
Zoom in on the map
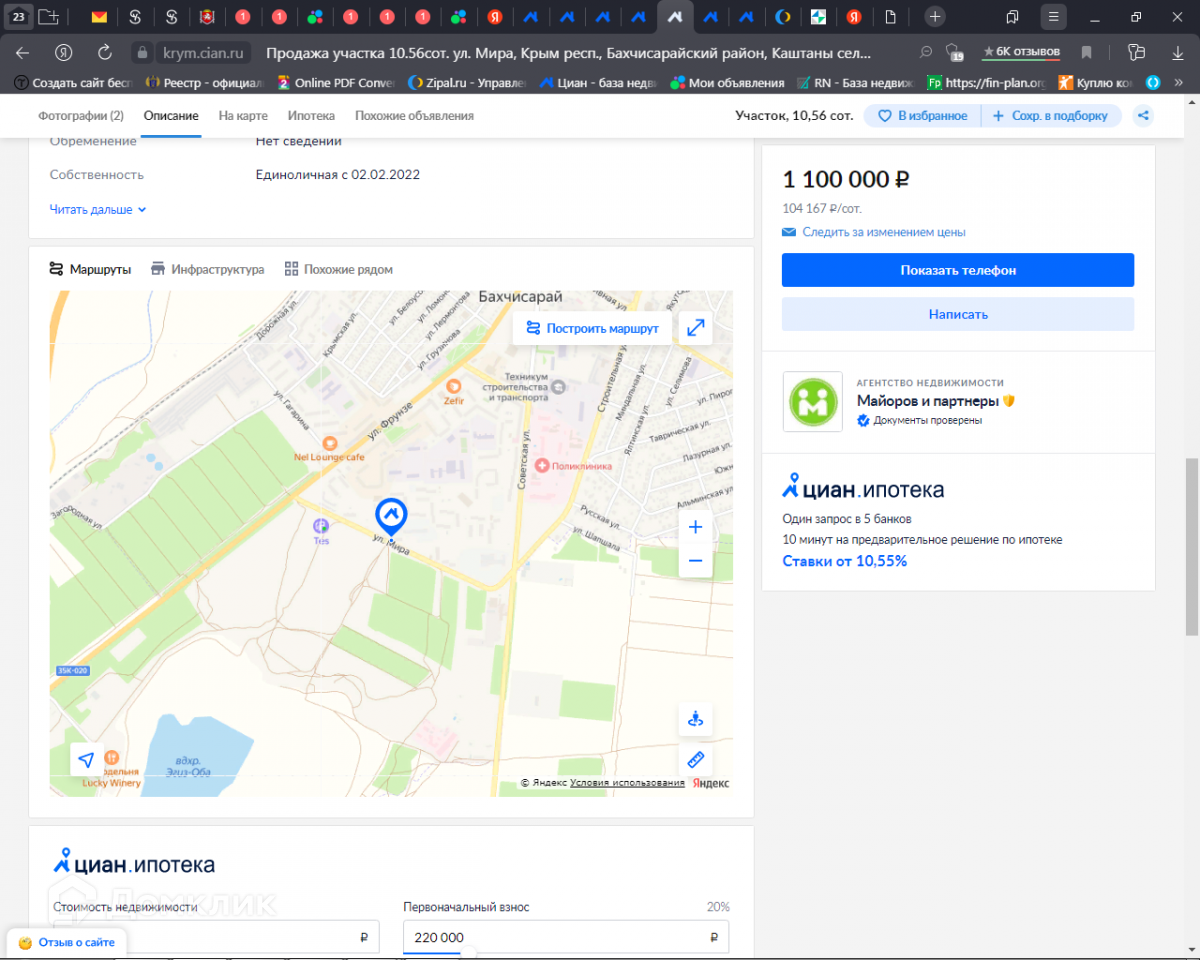click(x=695, y=527)
